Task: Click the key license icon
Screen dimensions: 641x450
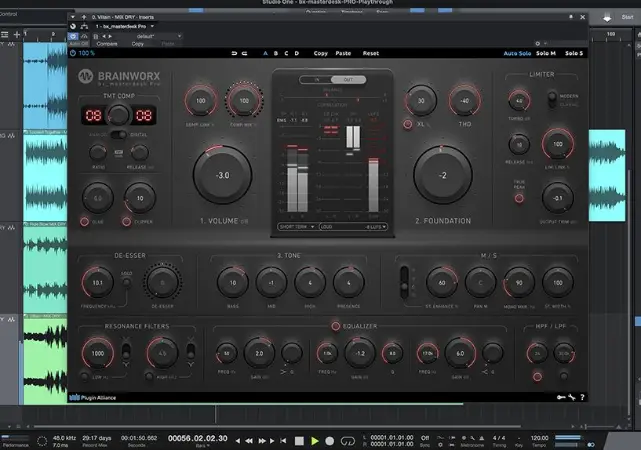Action: click(x=561, y=397)
